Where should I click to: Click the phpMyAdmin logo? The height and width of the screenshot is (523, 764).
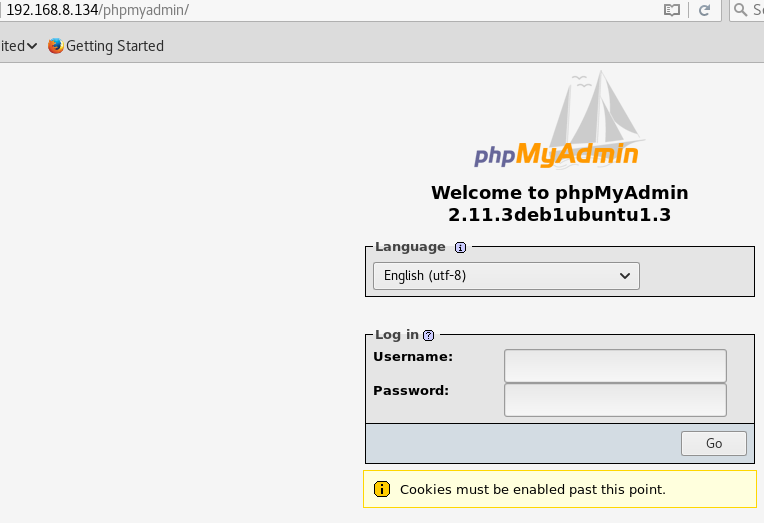pyautogui.click(x=559, y=120)
